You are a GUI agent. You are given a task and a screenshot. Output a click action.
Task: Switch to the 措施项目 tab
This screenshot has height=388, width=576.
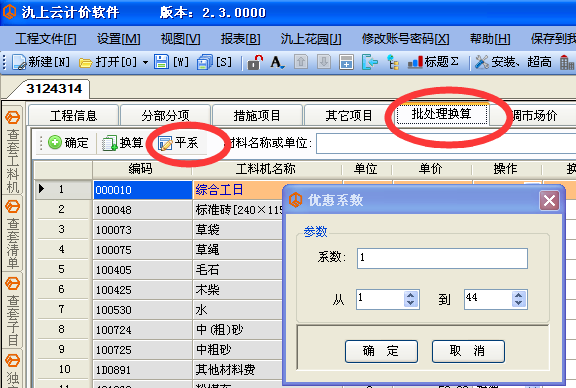click(x=257, y=115)
